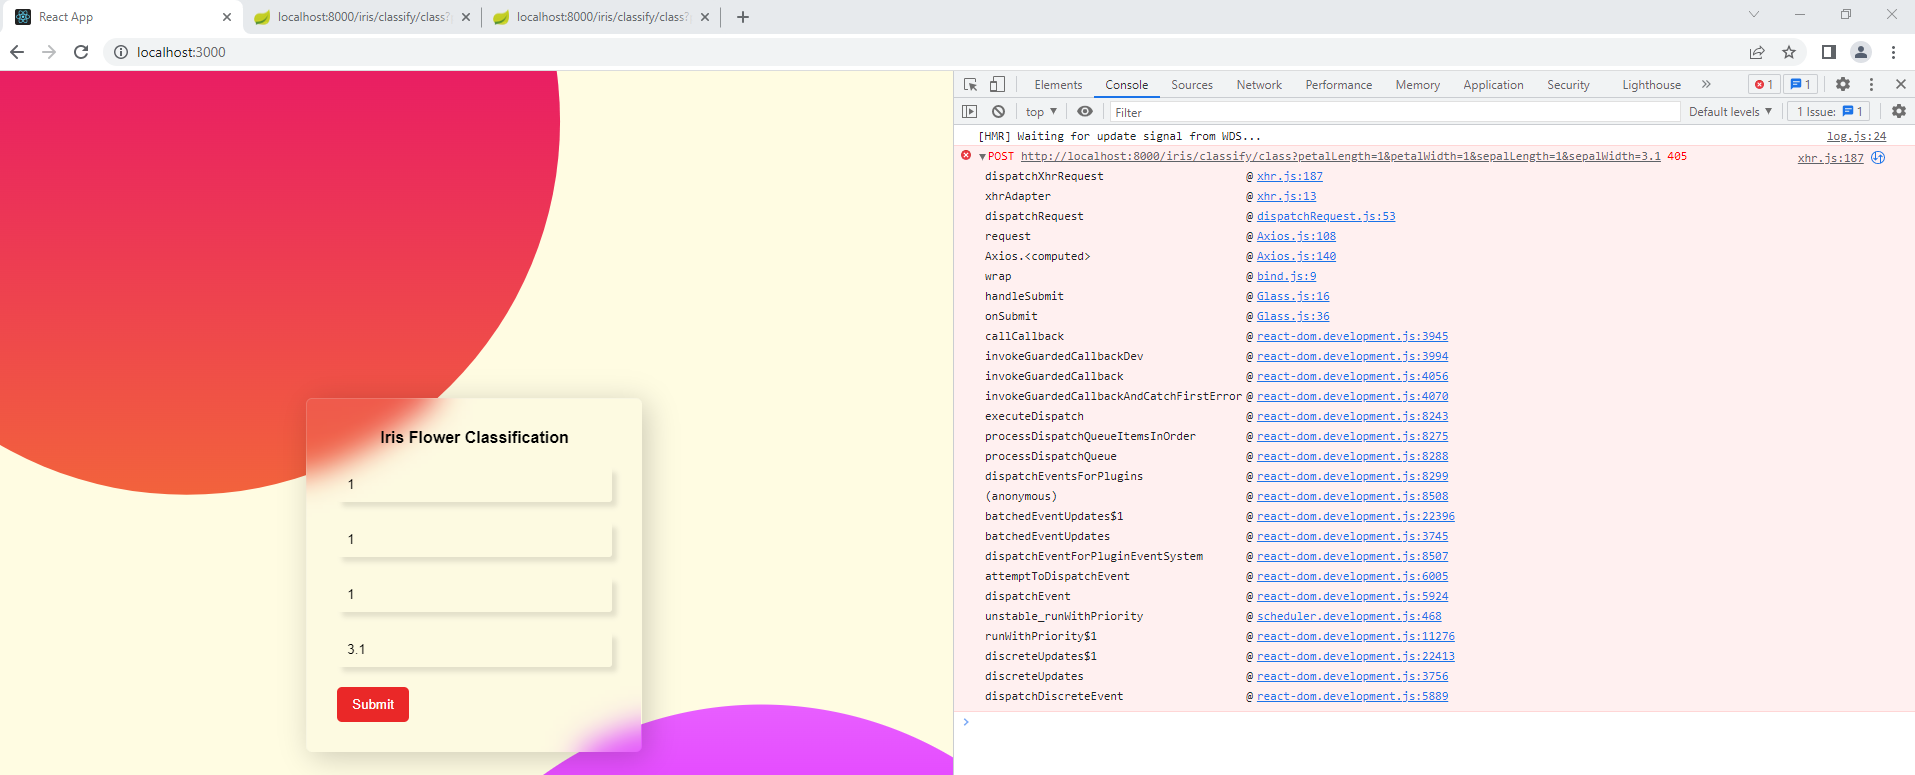The height and width of the screenshot is (775, 1915).
Task: Click the blue message count badge
Action: [x=1800, y=85]
